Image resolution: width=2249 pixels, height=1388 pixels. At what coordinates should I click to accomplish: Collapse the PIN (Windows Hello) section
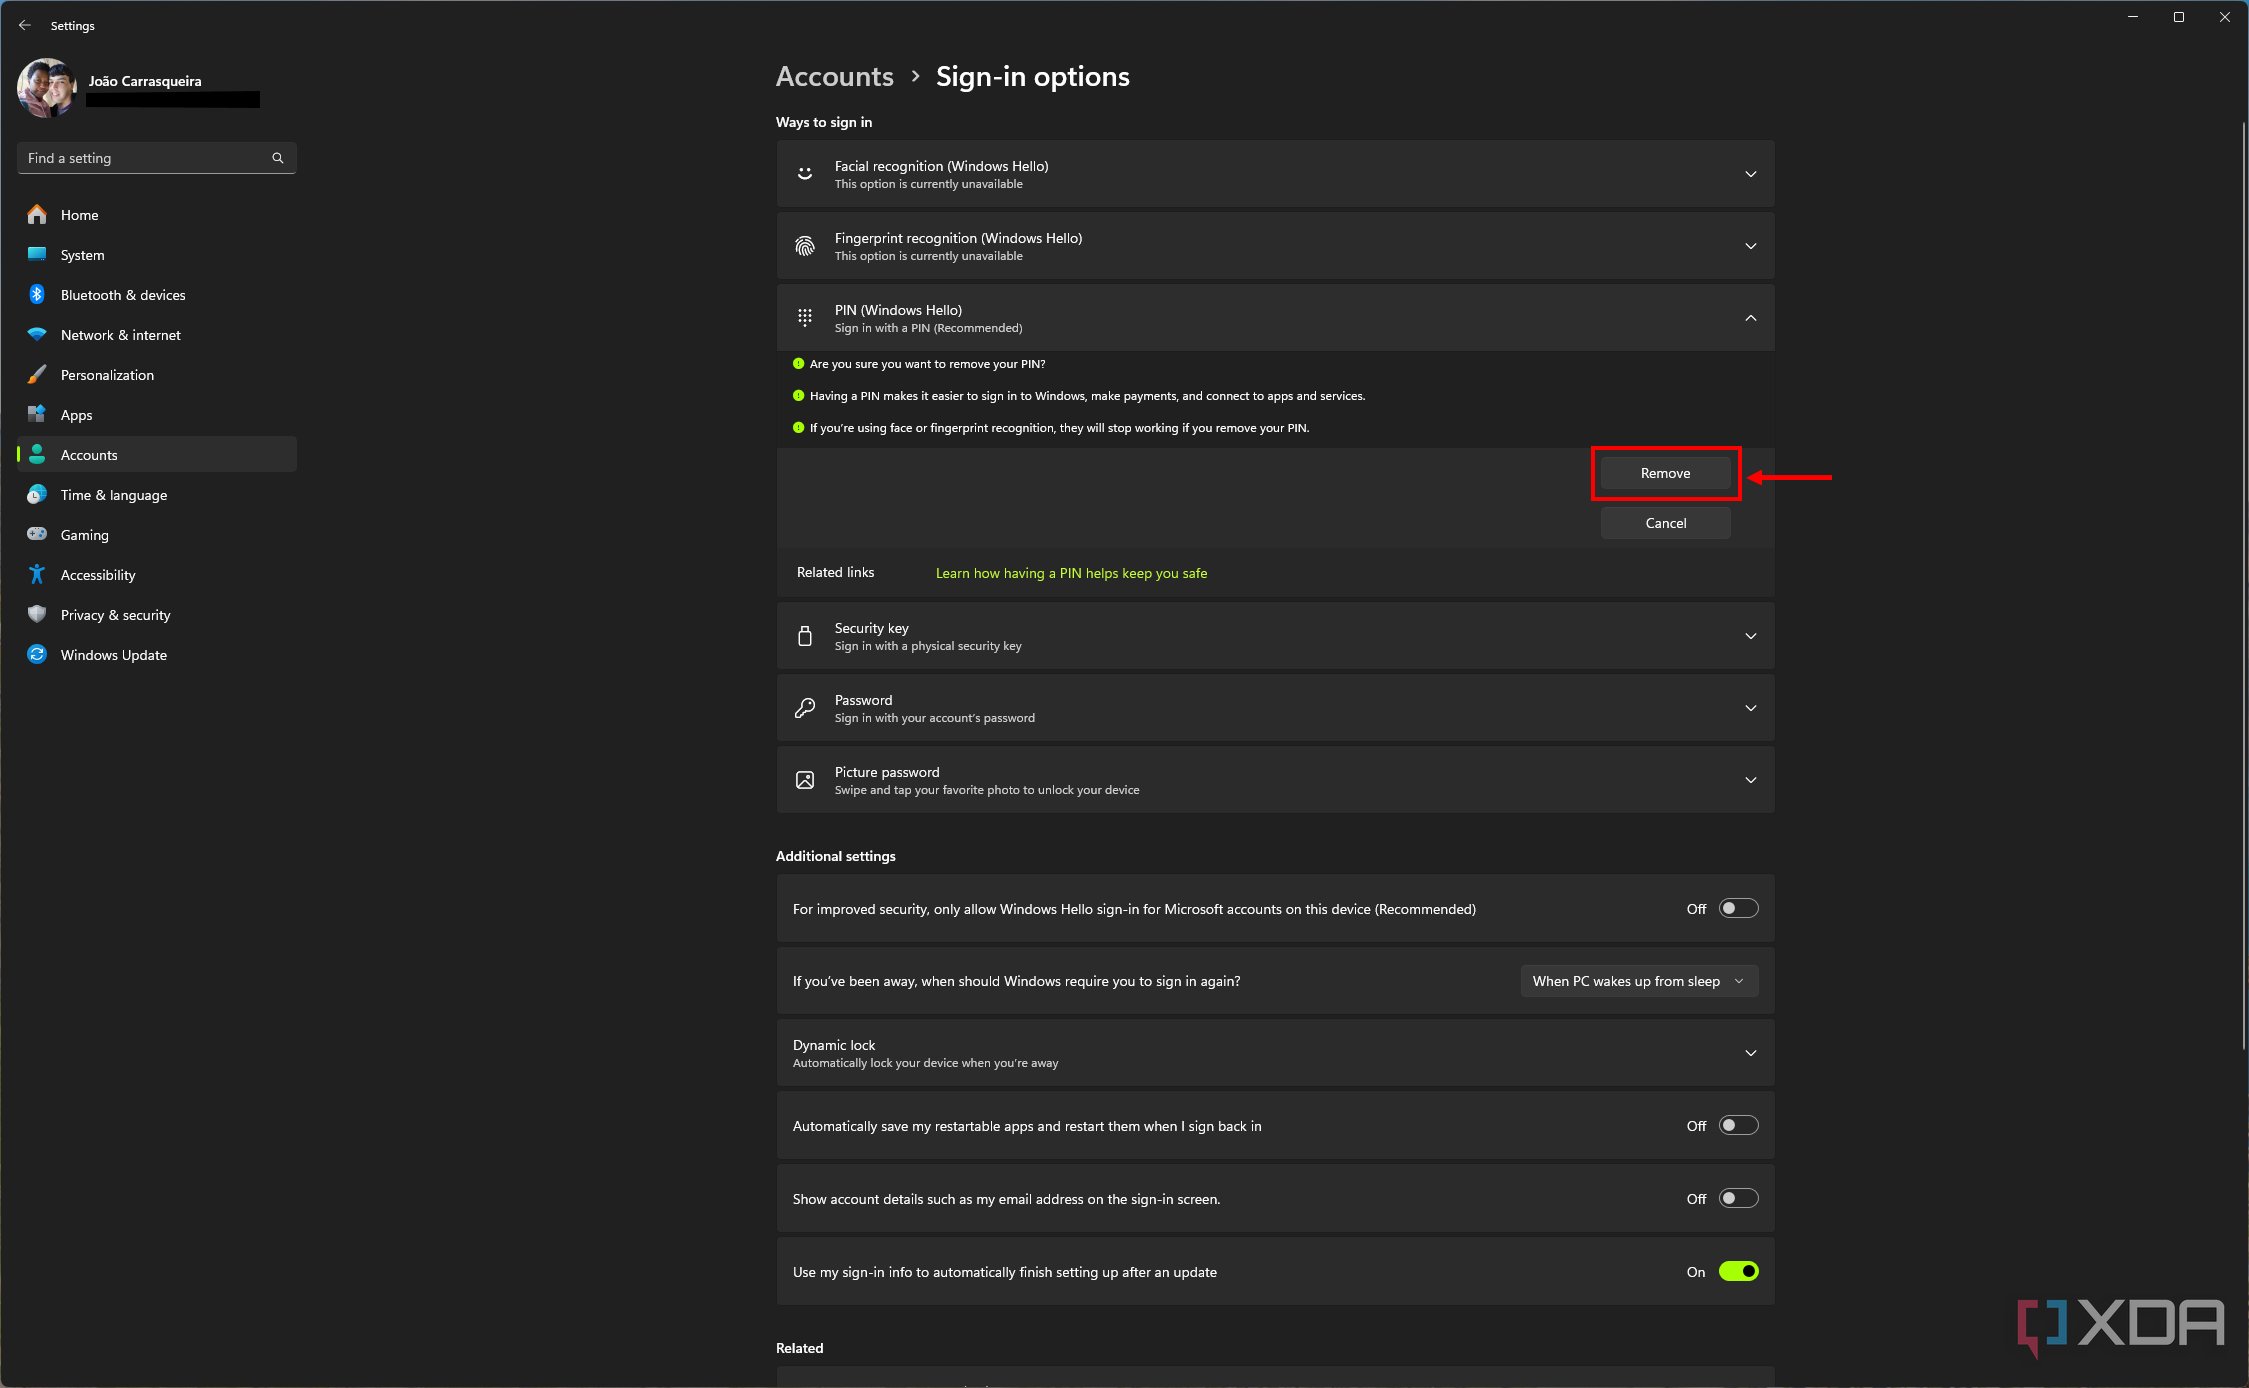pos(1751,318)
